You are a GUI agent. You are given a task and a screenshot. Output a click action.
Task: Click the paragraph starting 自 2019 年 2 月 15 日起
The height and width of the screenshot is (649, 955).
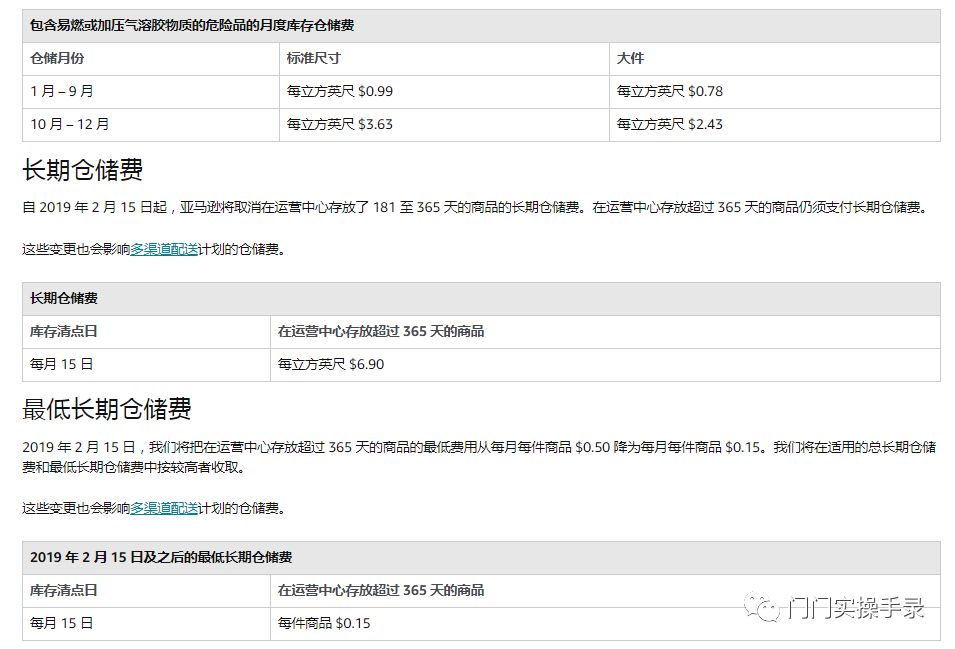477,208
